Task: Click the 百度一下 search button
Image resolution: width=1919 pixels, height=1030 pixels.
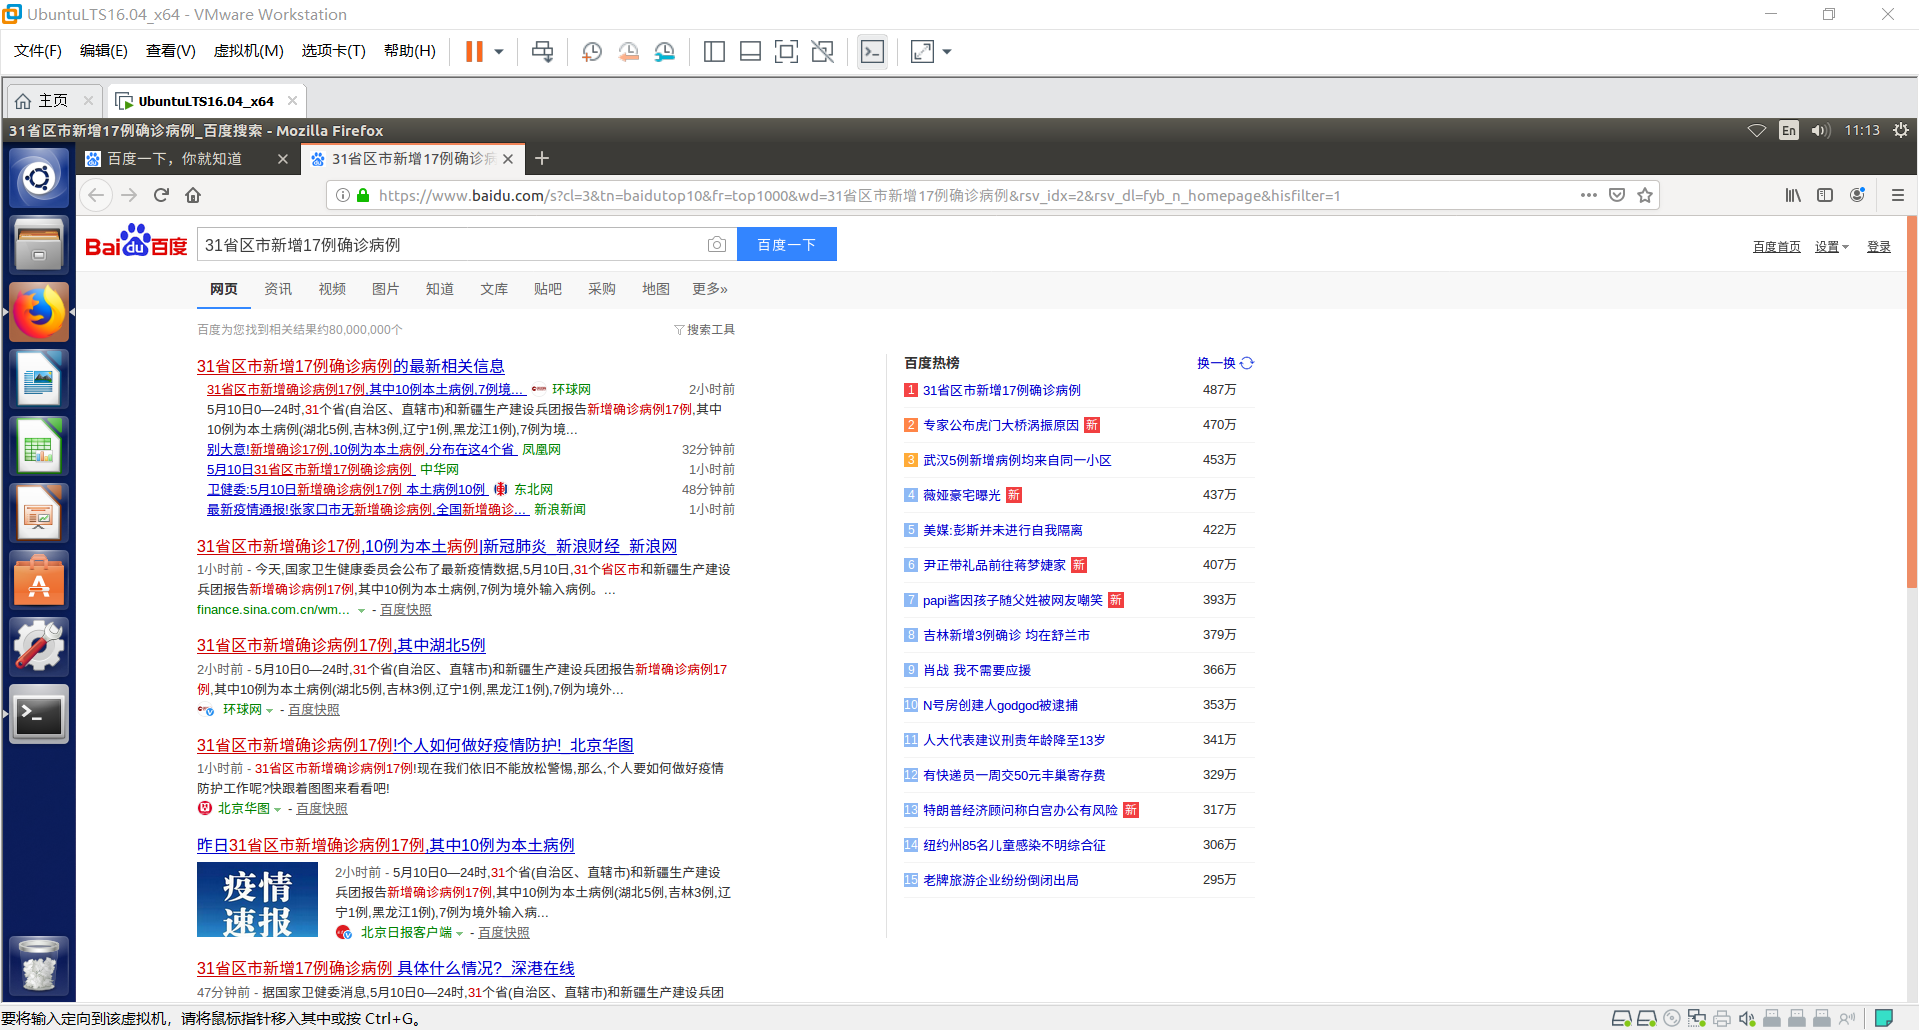Action: [x=786, y=243]
